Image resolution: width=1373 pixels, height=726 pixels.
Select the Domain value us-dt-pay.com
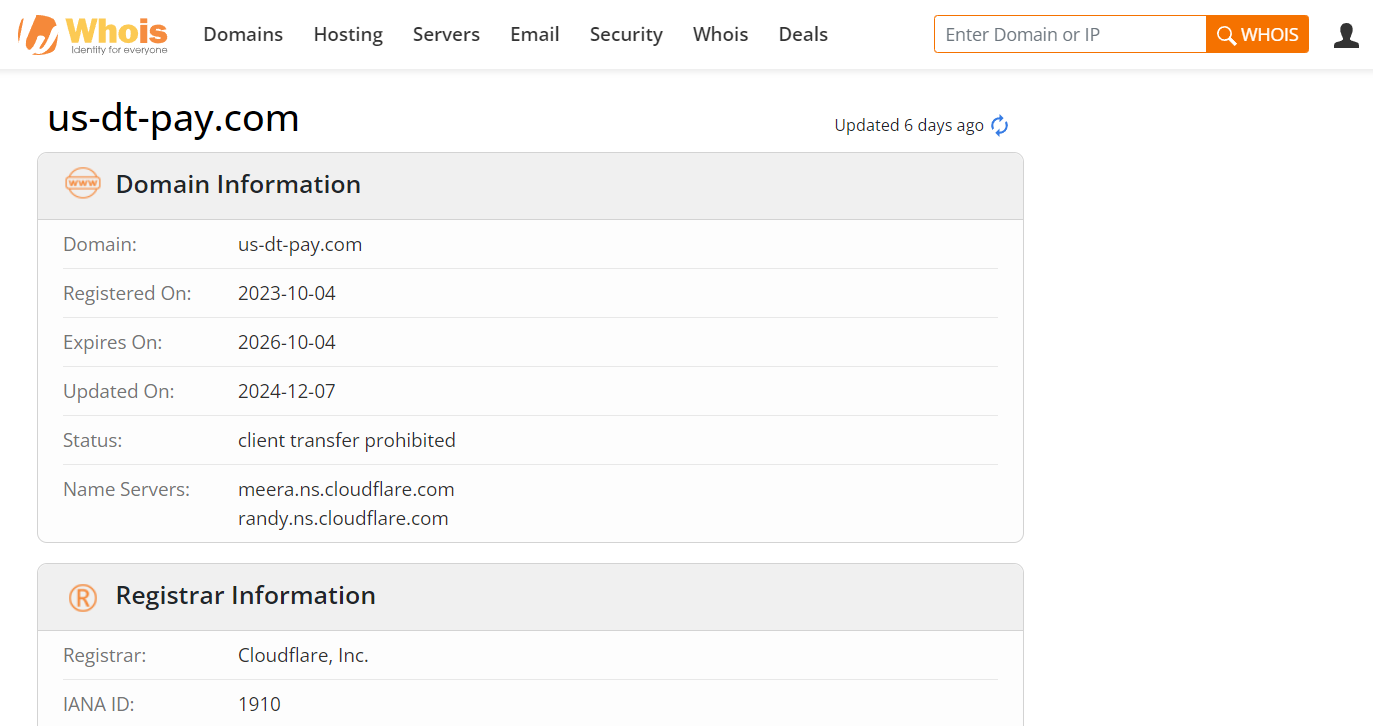coord(300,244)
